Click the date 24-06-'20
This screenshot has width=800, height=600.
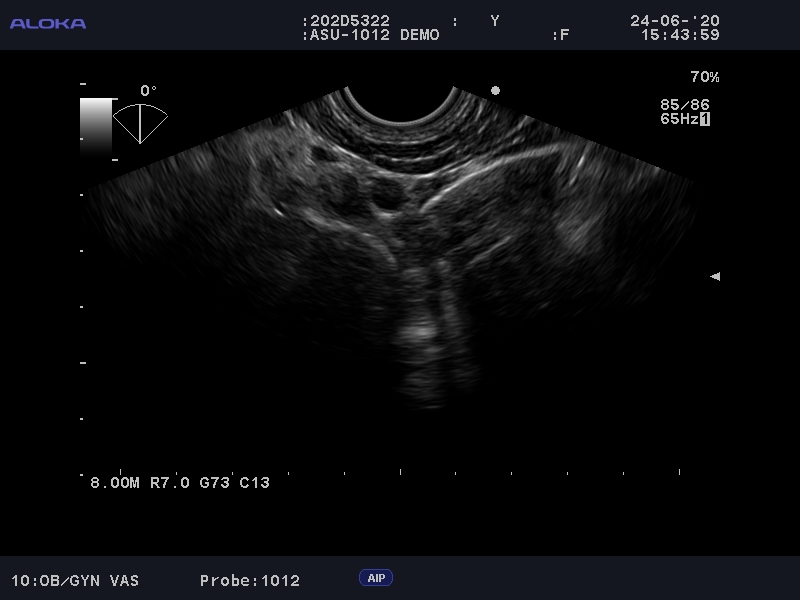click(674, 21)
